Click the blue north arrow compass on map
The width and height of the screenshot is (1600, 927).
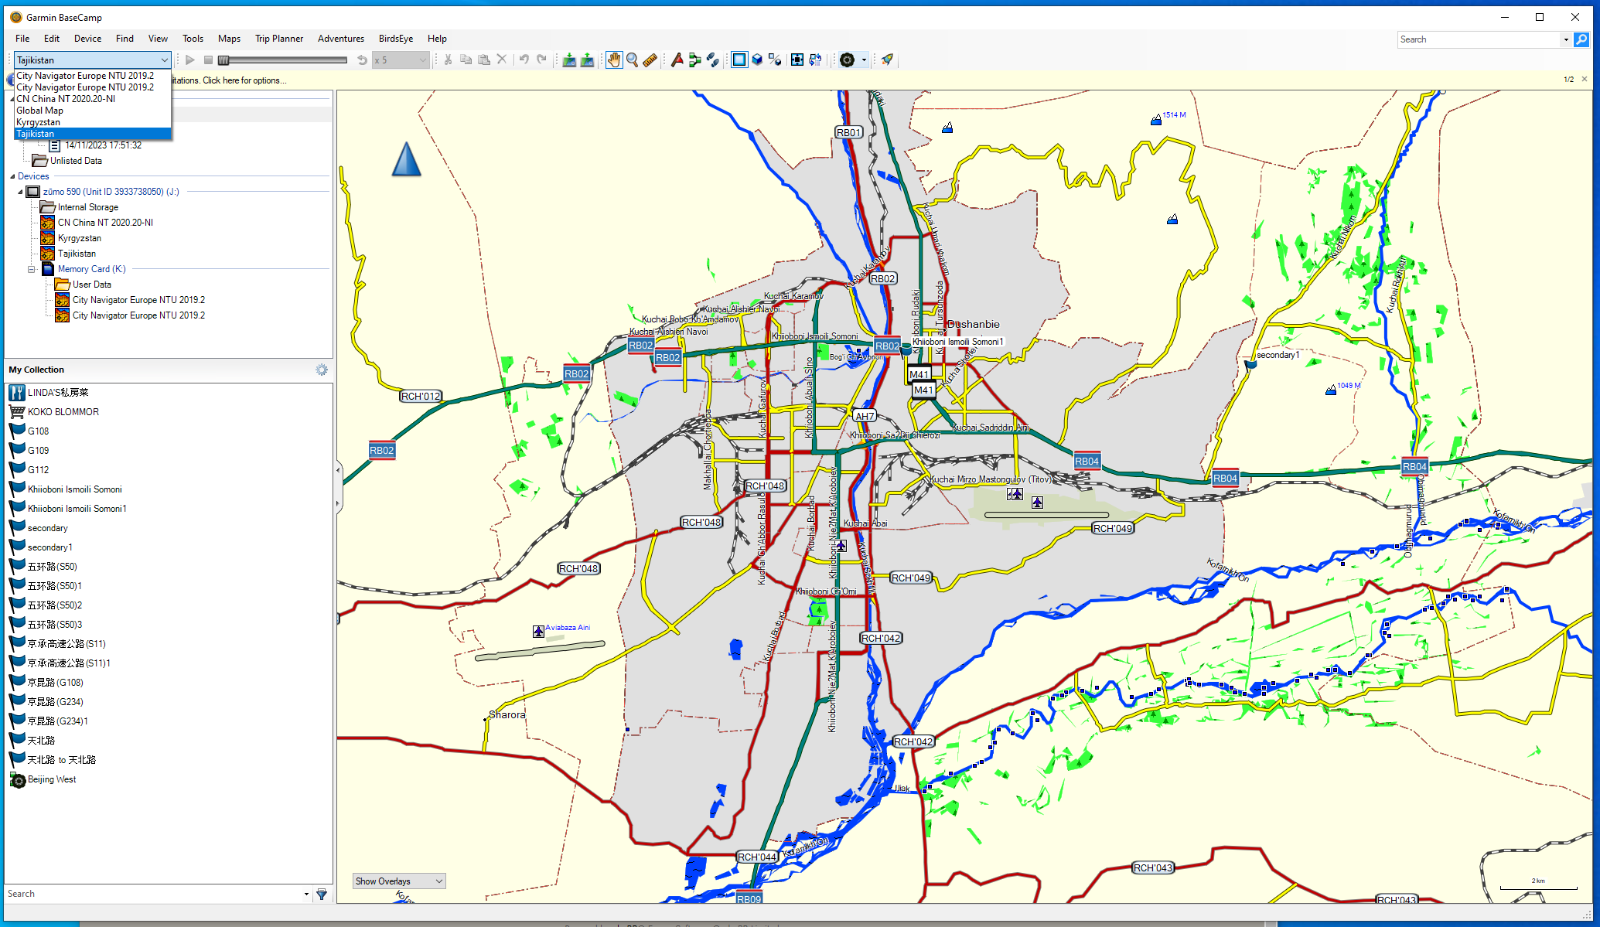[x=406, y=159]
